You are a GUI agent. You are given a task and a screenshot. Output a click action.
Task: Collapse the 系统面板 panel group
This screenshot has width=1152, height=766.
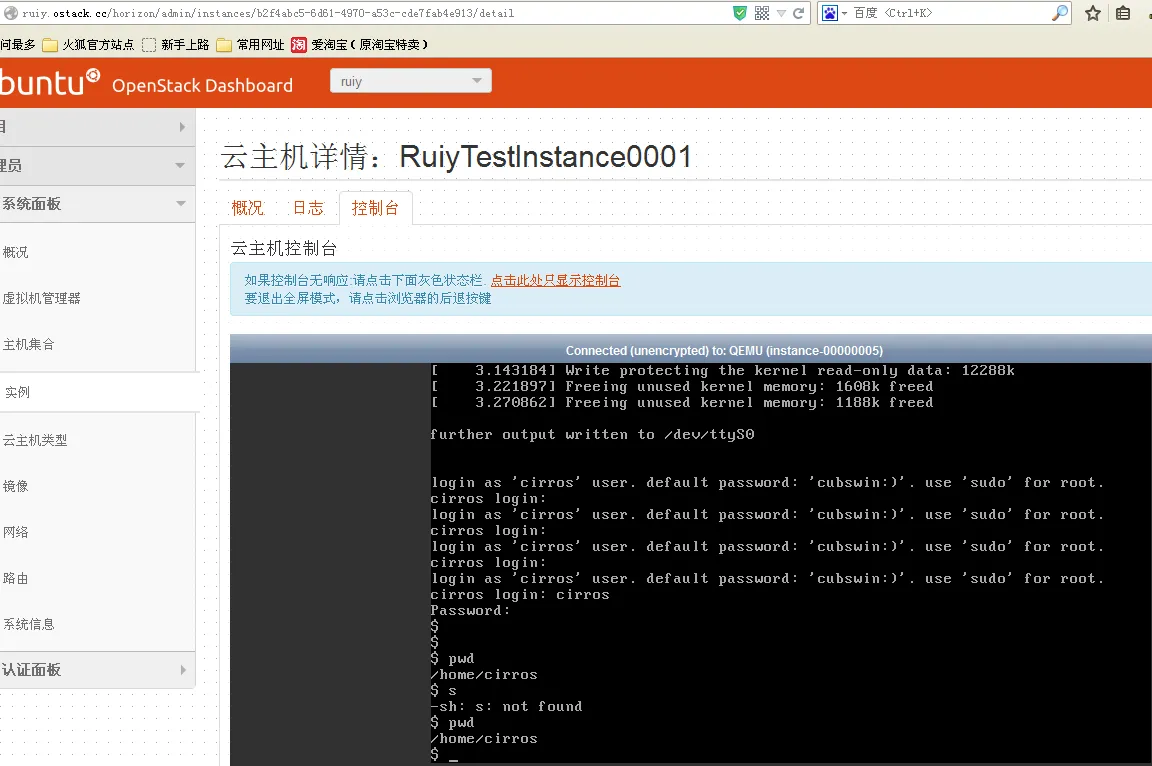pos(98,203)
